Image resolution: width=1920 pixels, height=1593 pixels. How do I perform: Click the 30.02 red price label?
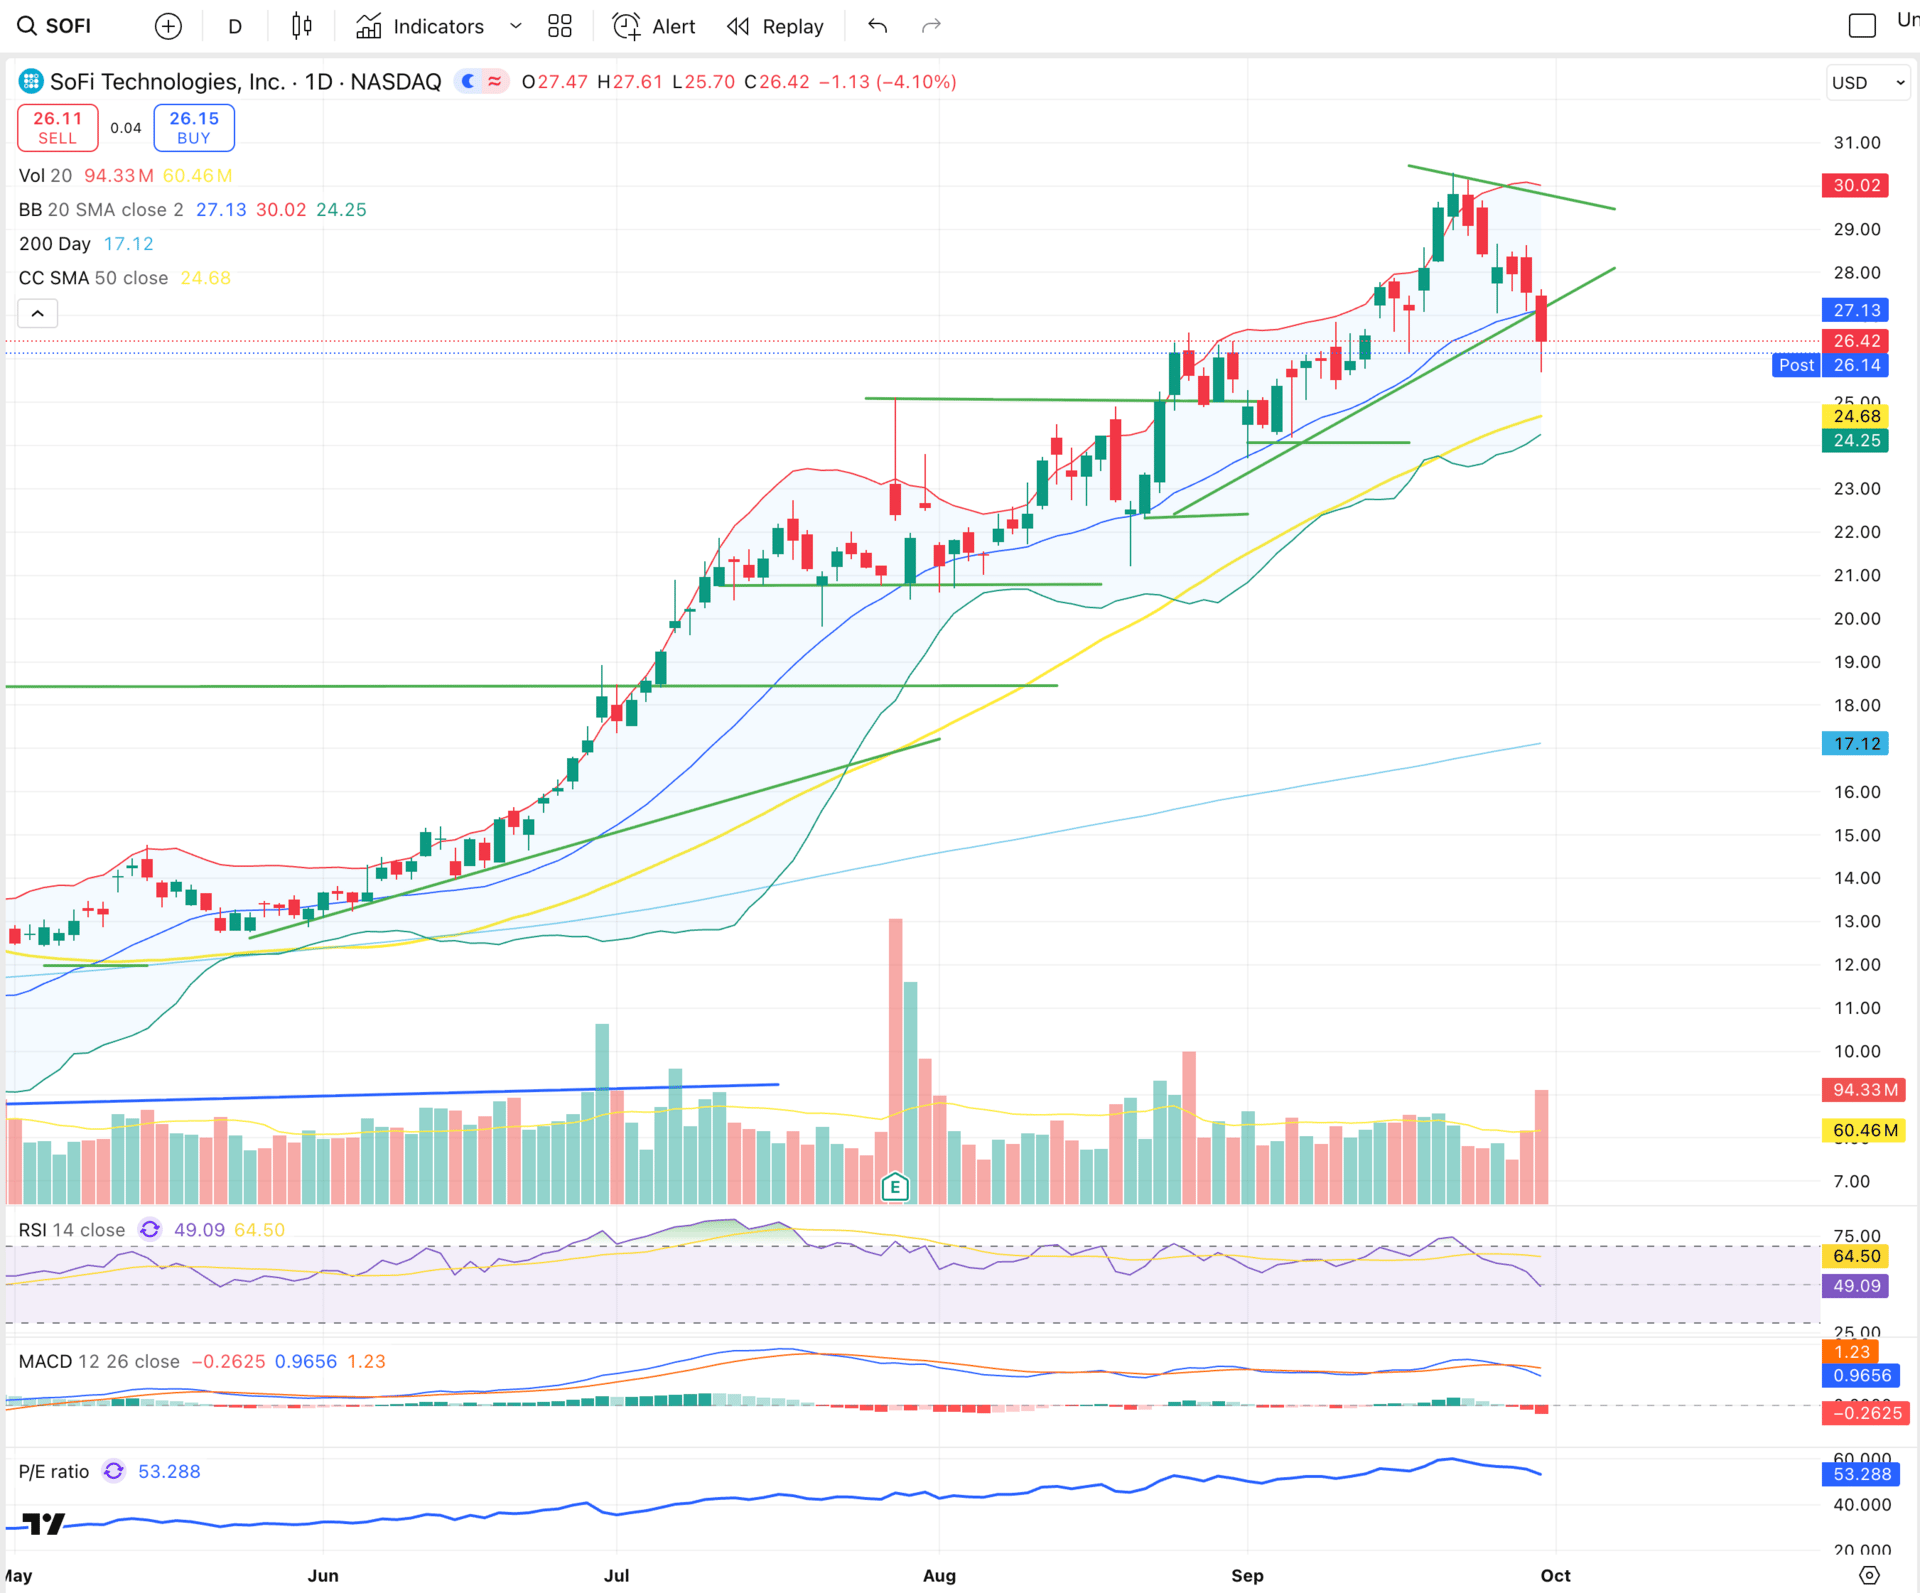click(x=1855, y=185)
